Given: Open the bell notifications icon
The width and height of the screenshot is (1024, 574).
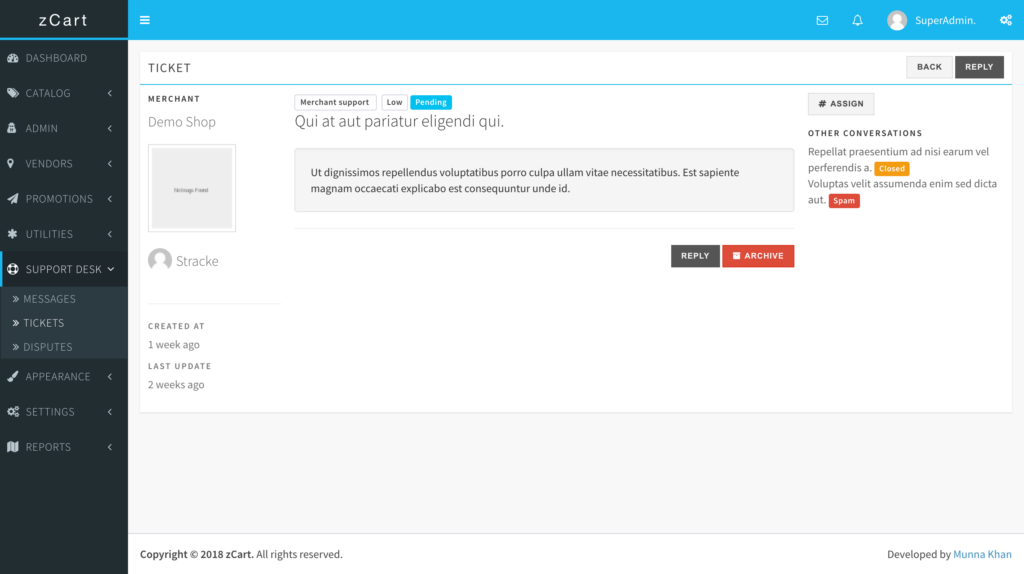Looking at the screenshot, I should point(857,20).
